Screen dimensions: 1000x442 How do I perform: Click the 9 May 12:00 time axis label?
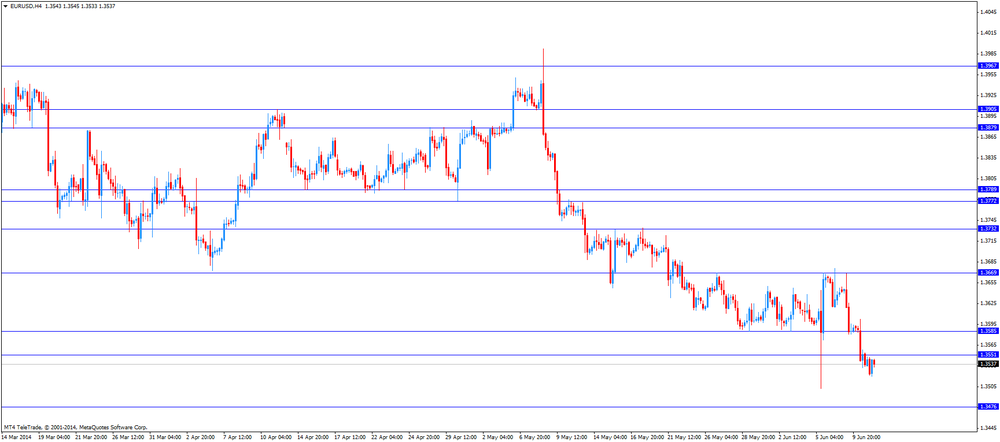coord(571,438)
